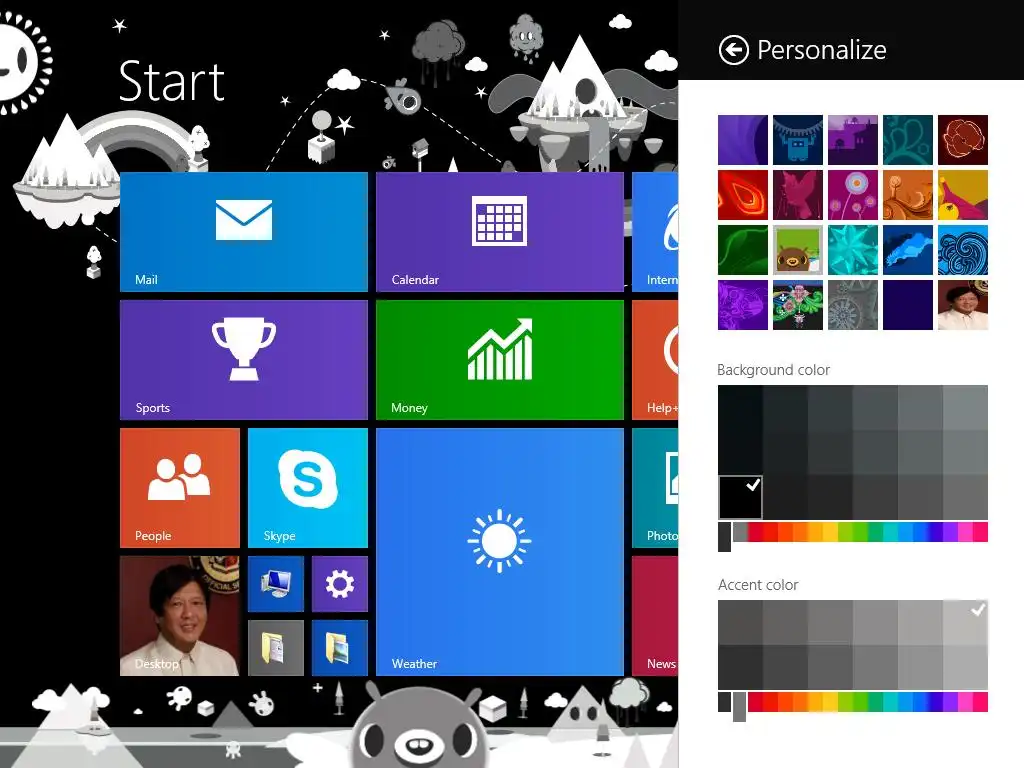Open the Mail tile
The height and width of the screenshot is (768, 1024).
tap(244, 232)
